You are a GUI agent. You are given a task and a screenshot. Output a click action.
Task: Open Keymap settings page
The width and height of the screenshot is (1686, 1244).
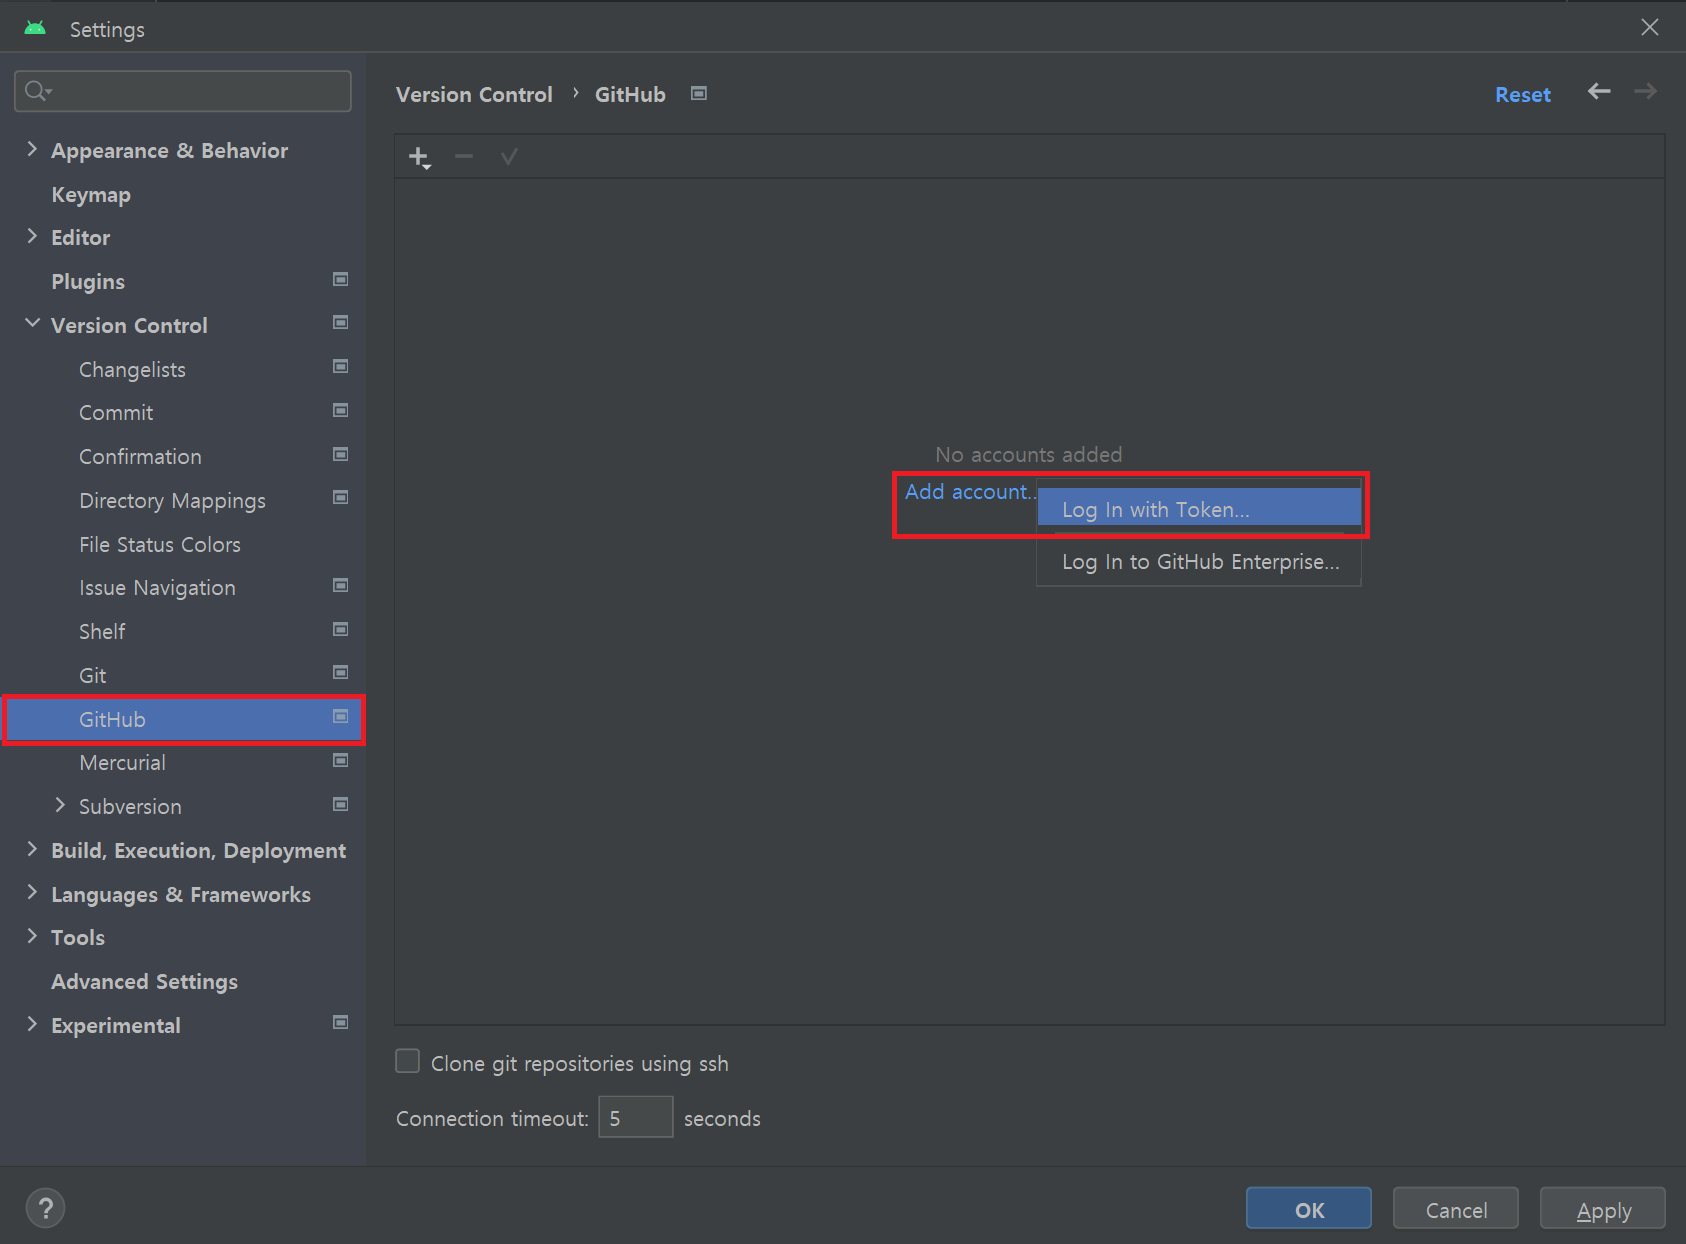click(91, 195)
